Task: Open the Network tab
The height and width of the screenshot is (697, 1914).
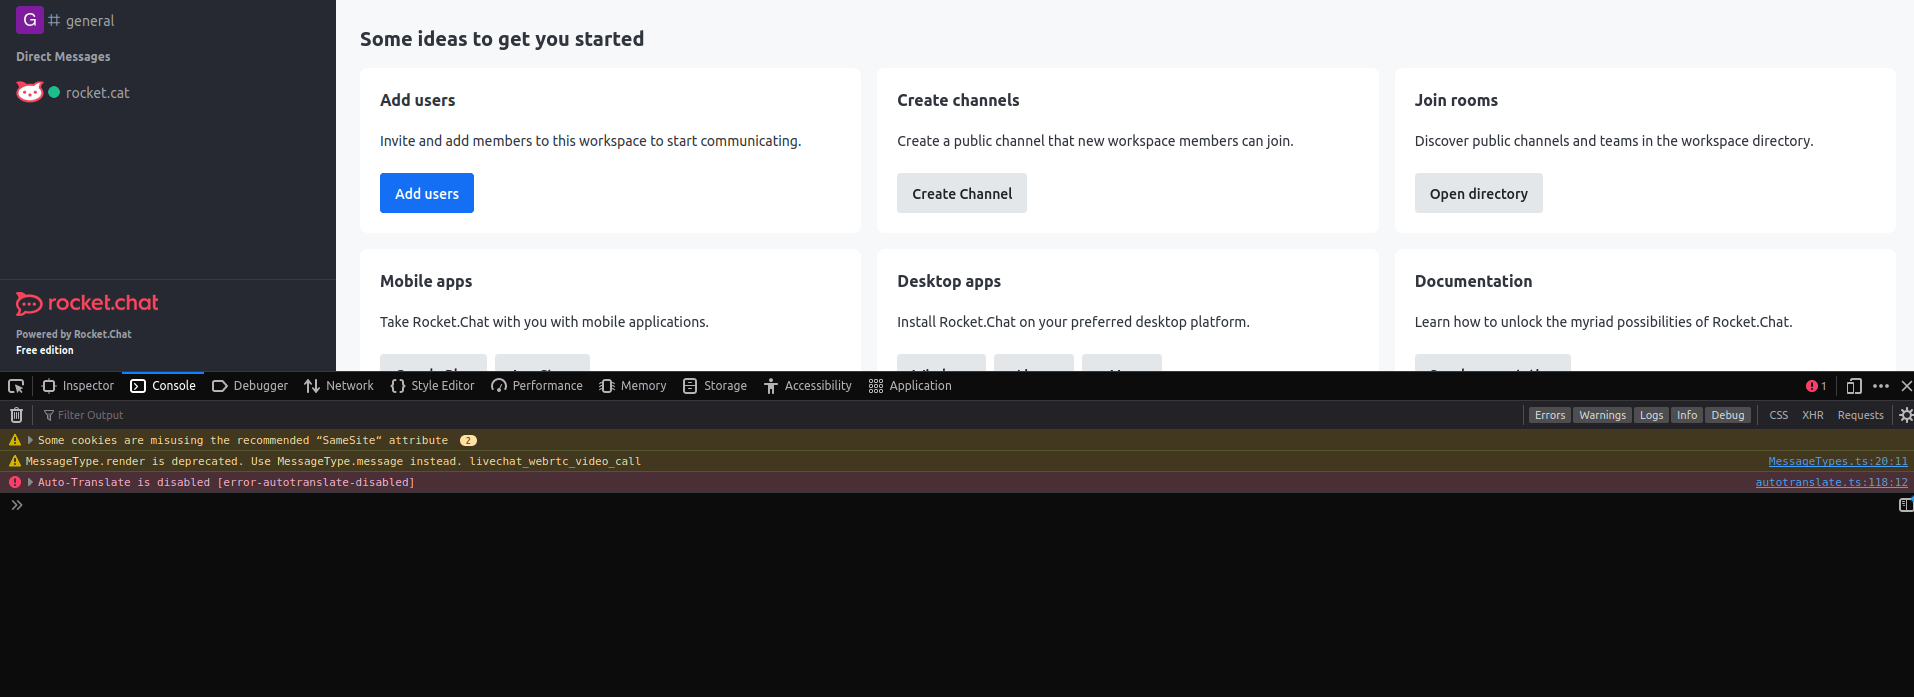Action: [339, 386]
